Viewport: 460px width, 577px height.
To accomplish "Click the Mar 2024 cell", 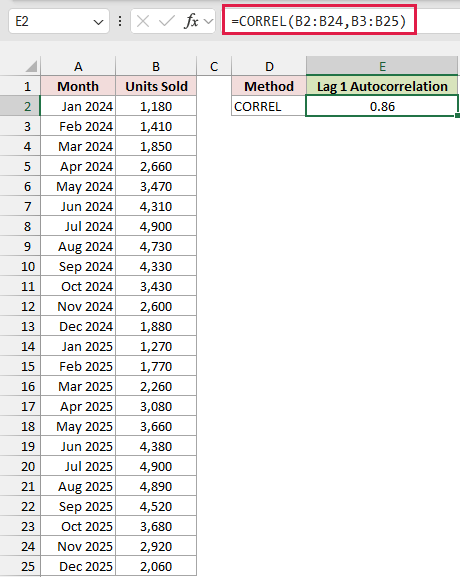I will click(x=78, y=146).
